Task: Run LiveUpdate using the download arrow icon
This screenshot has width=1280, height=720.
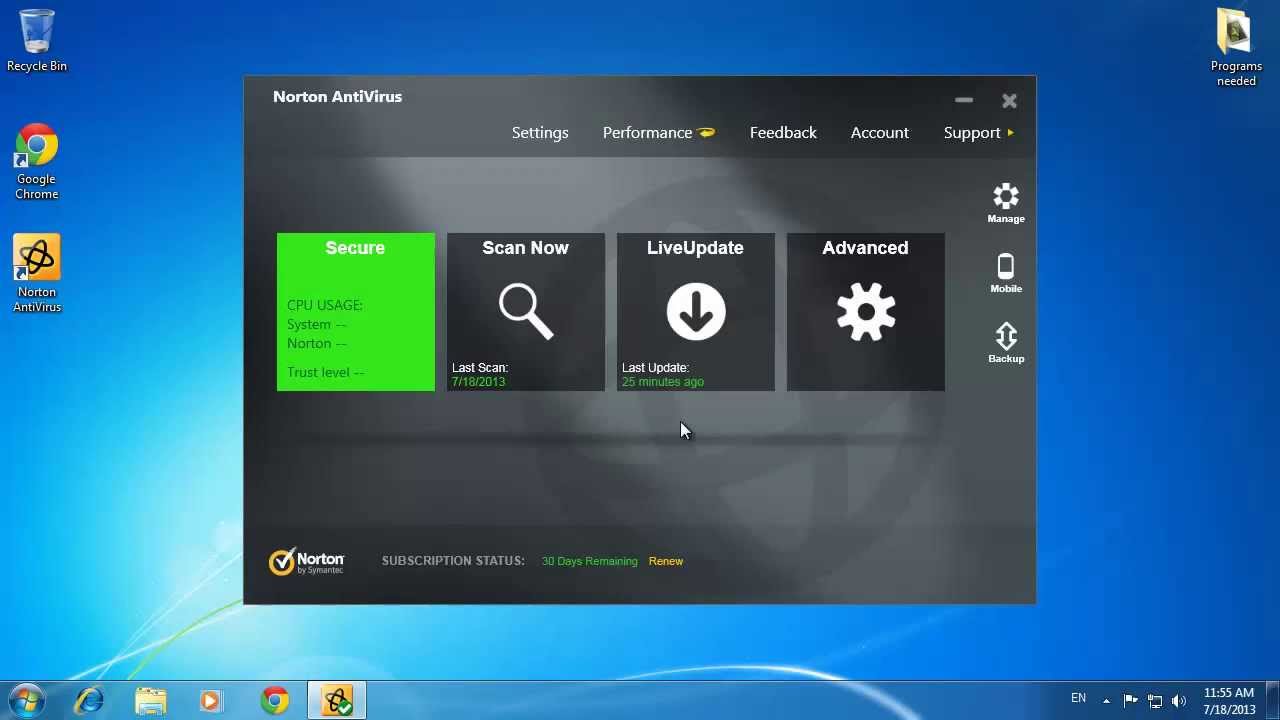Action: pos(696,312)
